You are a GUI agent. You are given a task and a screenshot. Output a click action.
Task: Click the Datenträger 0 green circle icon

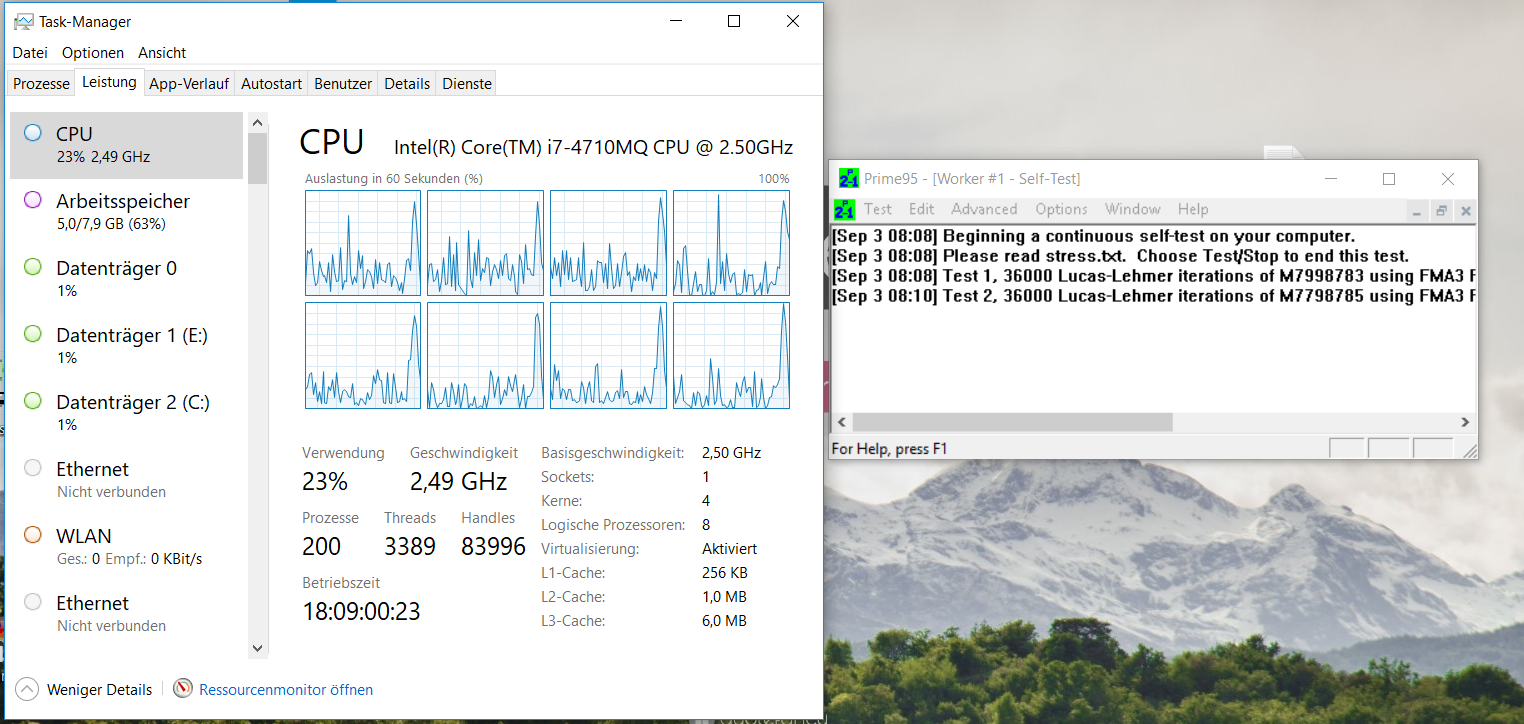coord(33,267)
